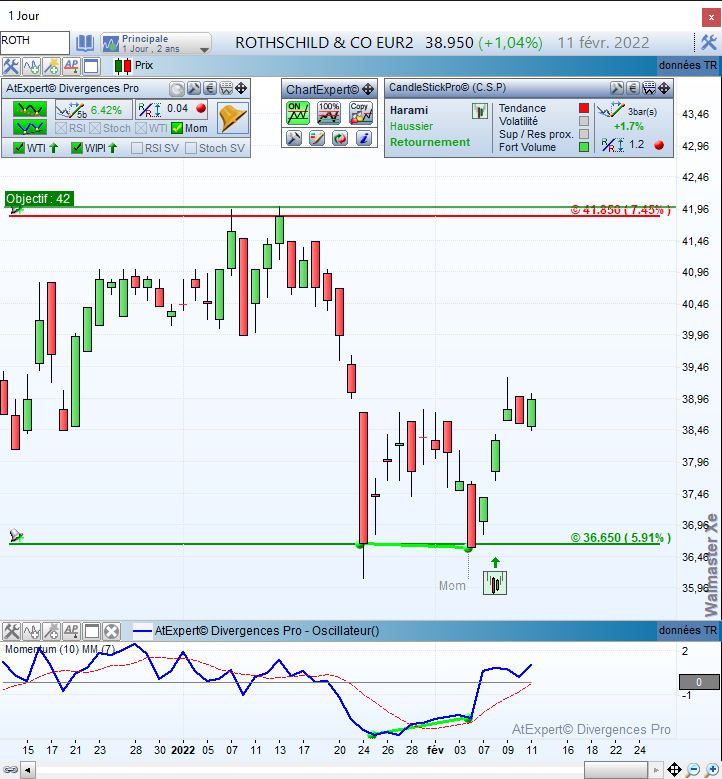Uncheck the WTI arrow checkbox in bottom row
This screenshot has height=779, width=722.
pos(18,148)
